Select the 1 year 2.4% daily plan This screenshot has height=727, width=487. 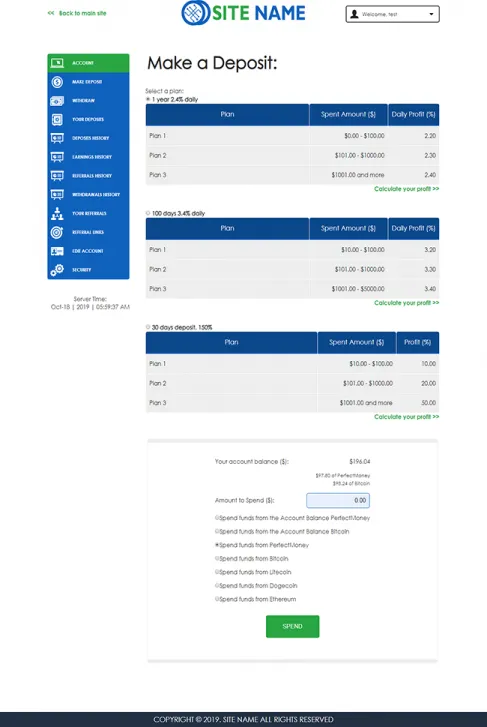[148, 99]
